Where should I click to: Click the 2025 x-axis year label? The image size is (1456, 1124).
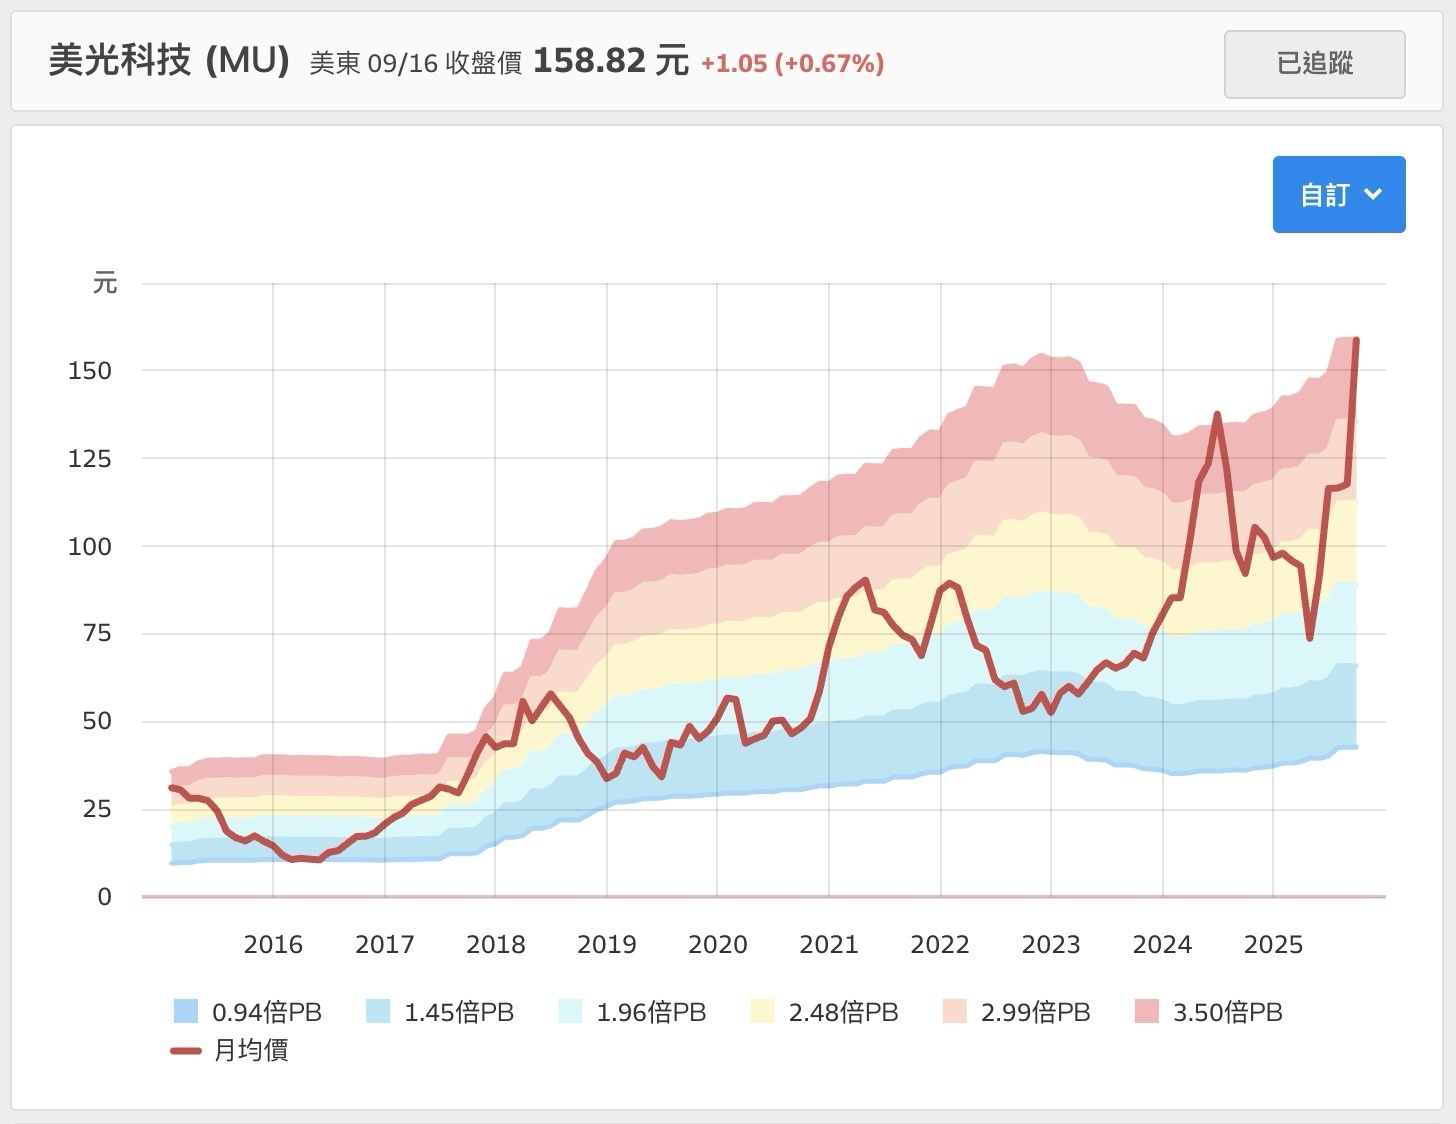[1273, 945]
